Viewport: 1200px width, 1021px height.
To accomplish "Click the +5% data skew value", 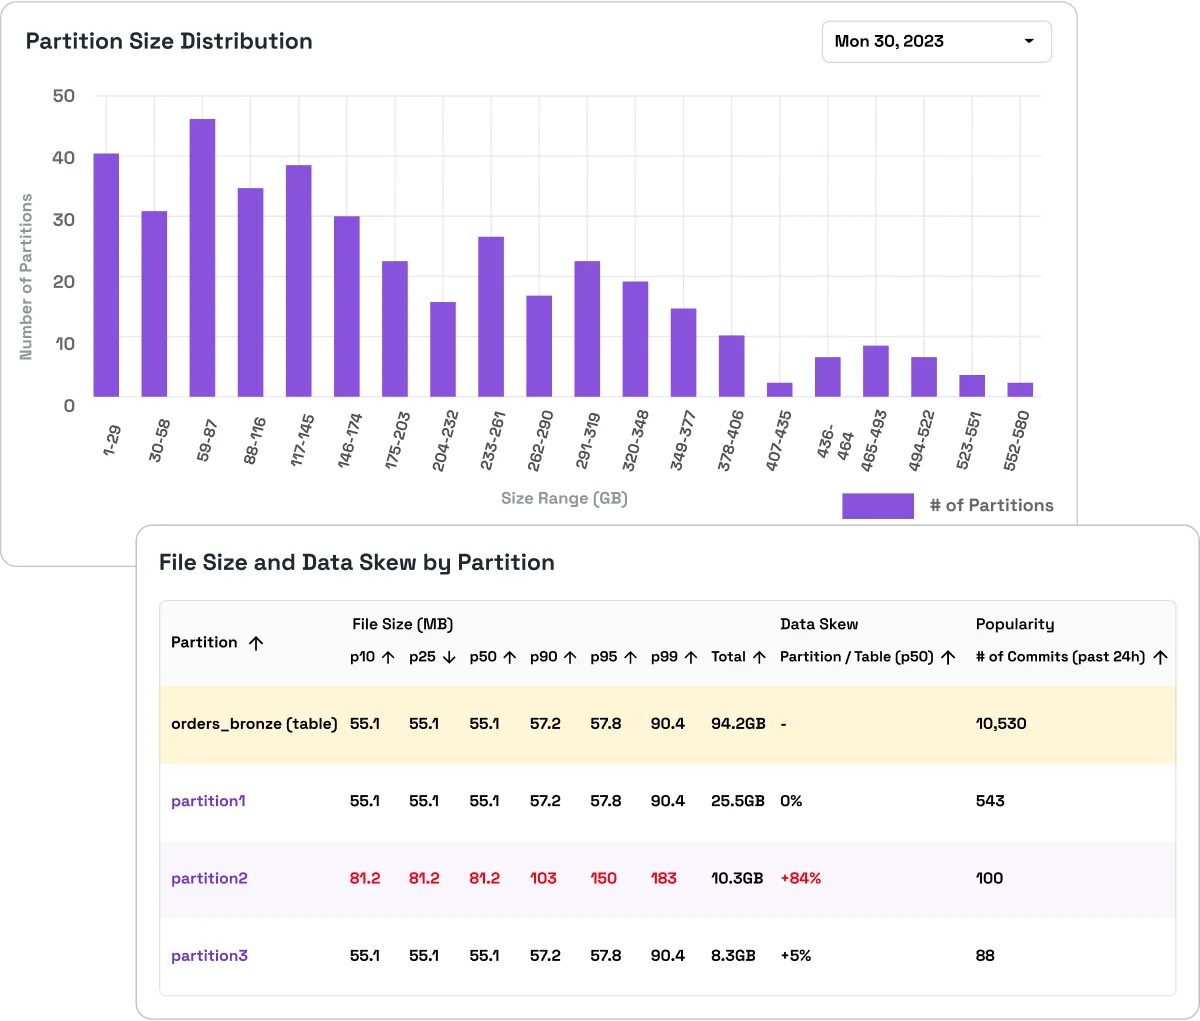I will coord(796,956).
